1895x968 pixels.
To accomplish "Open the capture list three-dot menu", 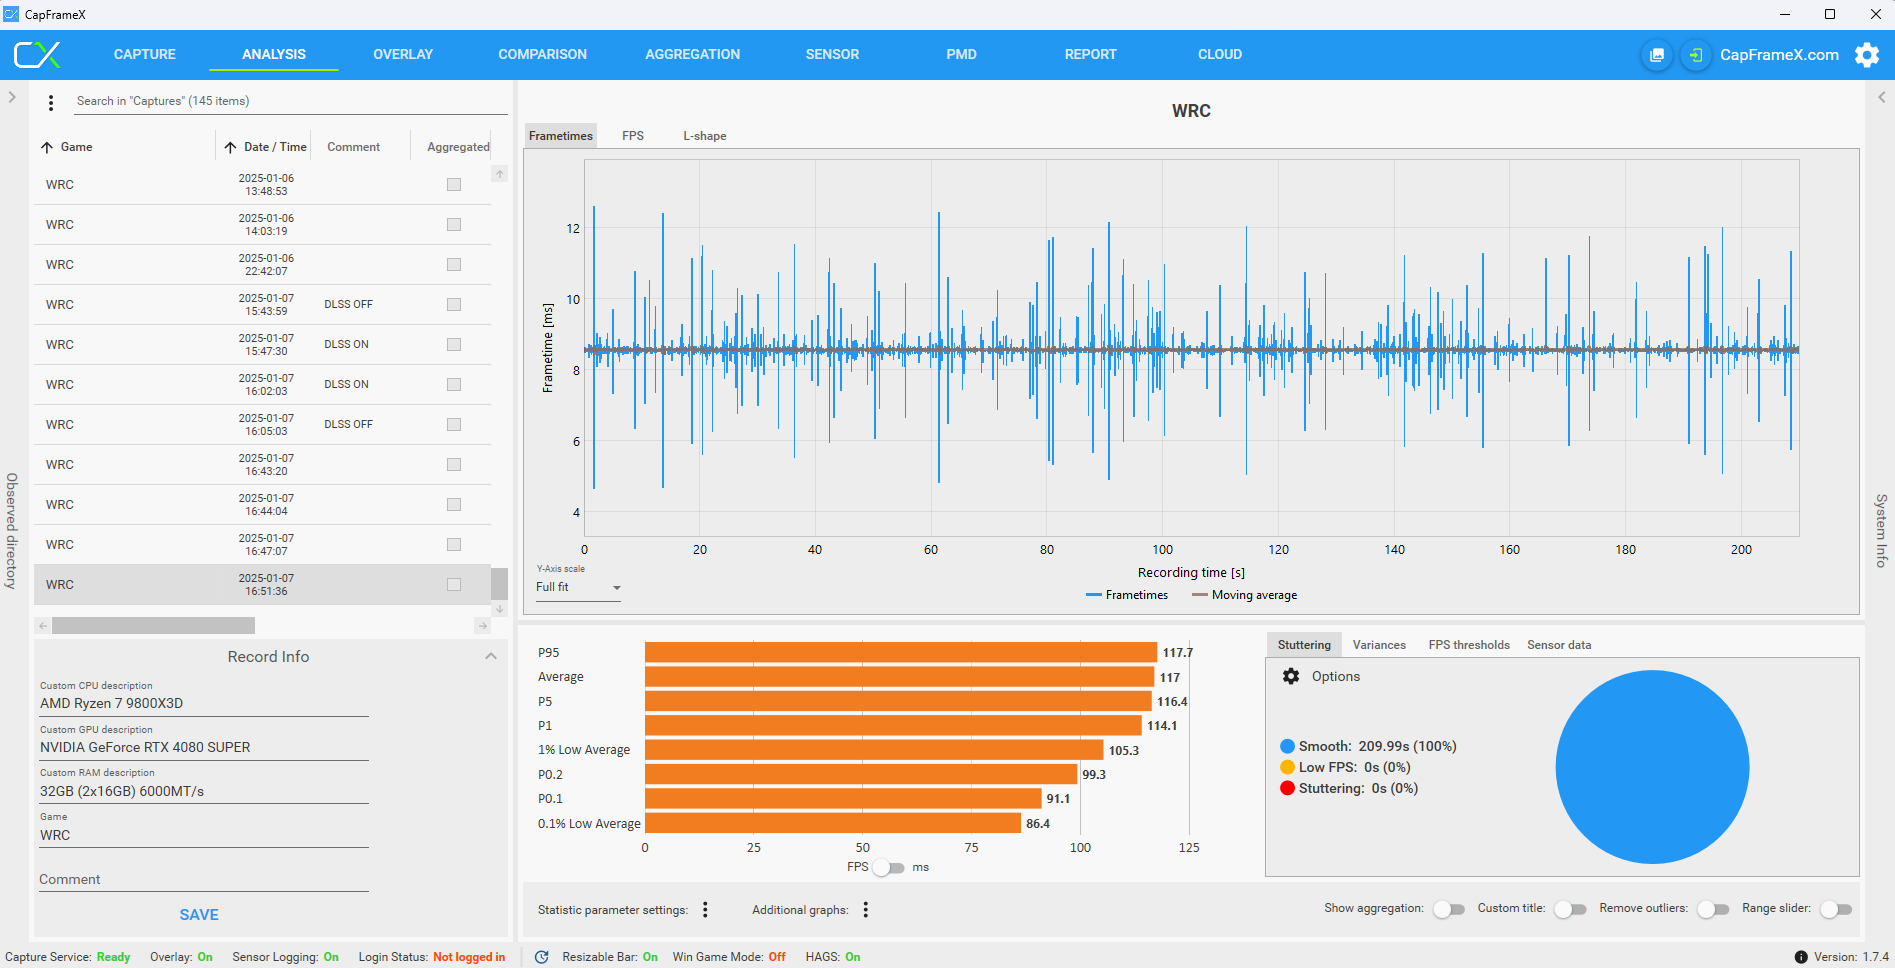I will 51,102.
